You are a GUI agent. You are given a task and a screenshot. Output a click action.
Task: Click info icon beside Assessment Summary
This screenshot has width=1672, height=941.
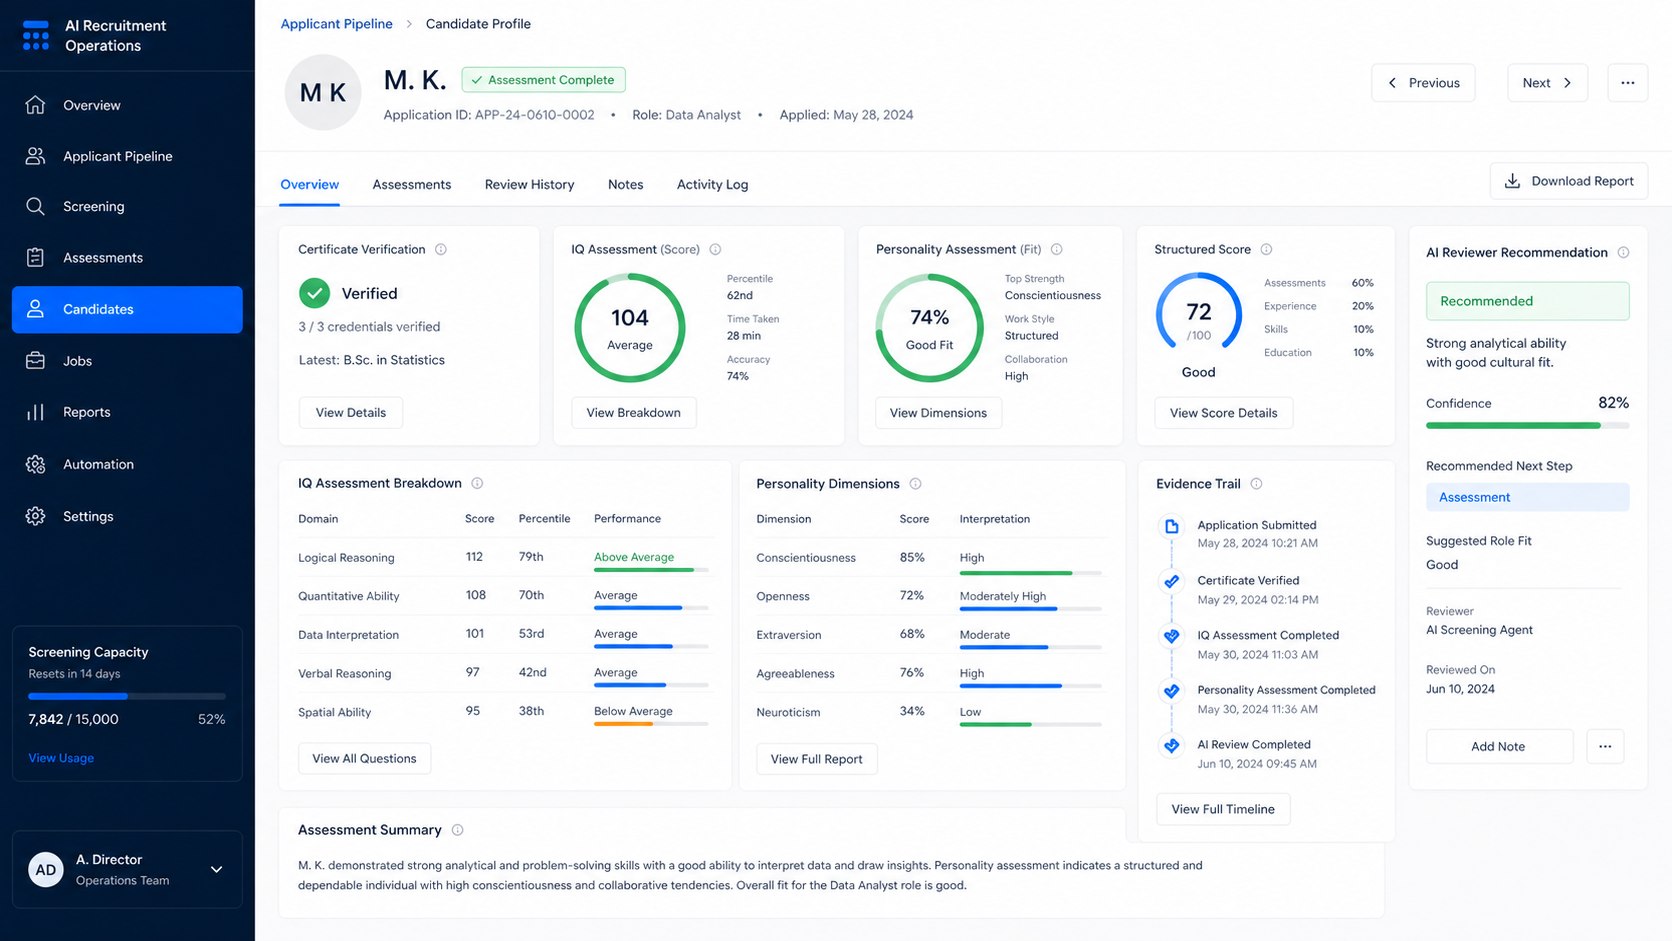point(457,830)
